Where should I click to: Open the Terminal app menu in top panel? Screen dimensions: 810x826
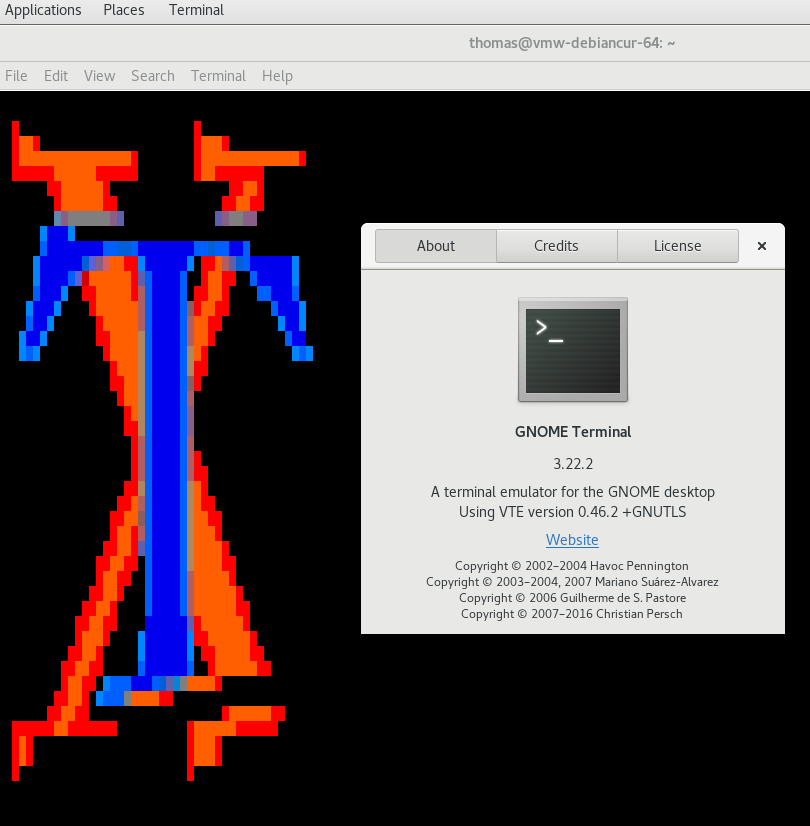tap(196, 10)
